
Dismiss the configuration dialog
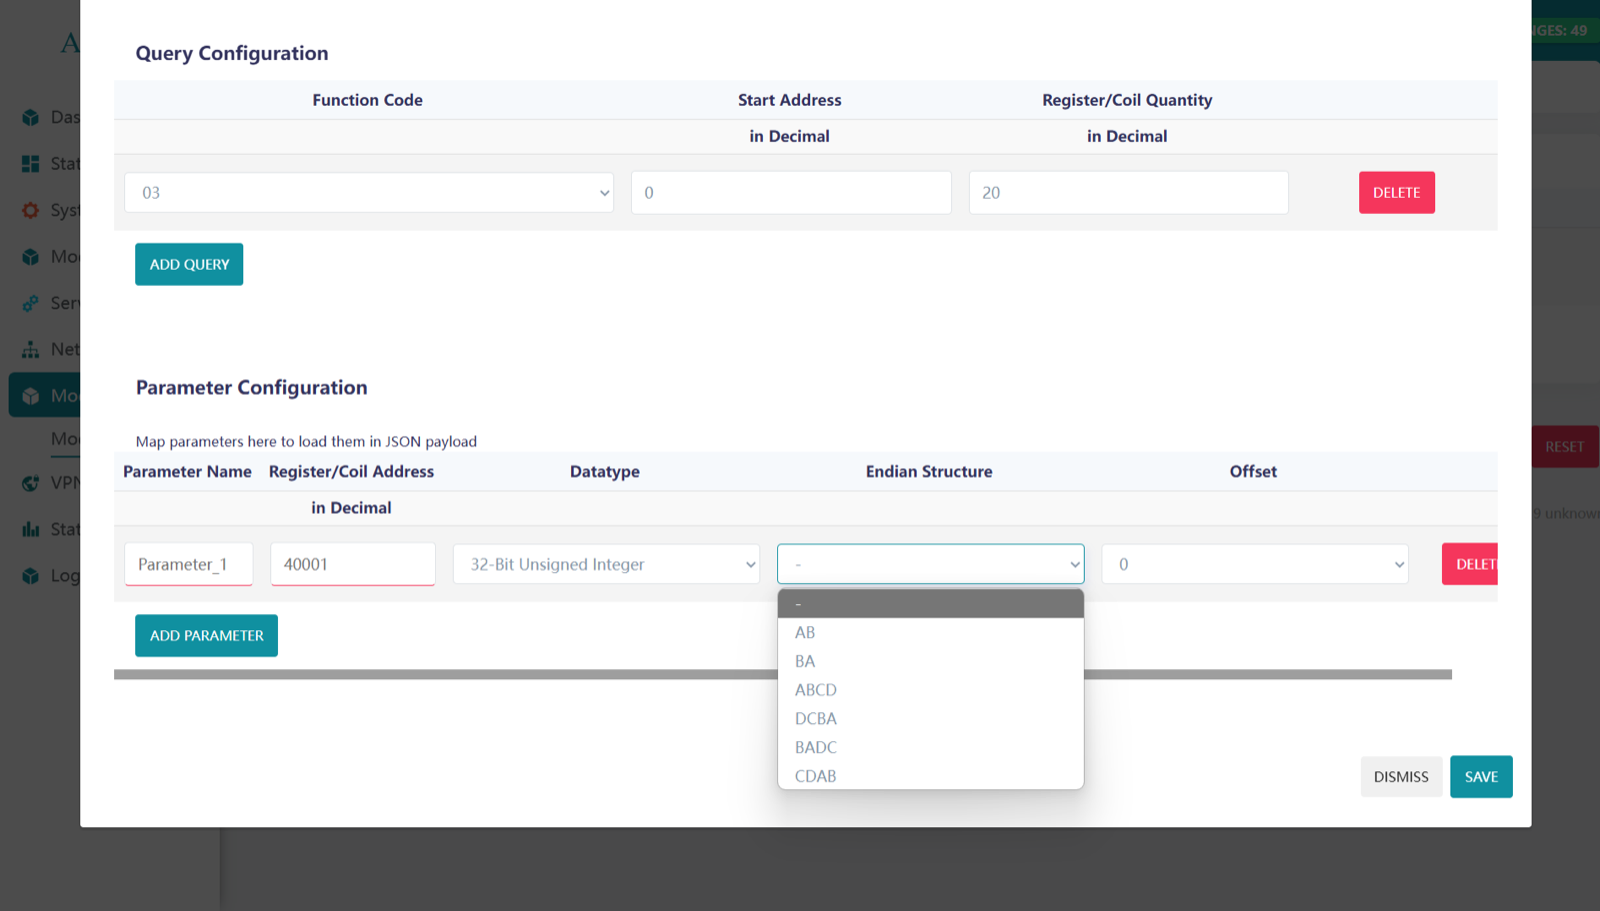pyautogui.click(x=1401, y=776)
